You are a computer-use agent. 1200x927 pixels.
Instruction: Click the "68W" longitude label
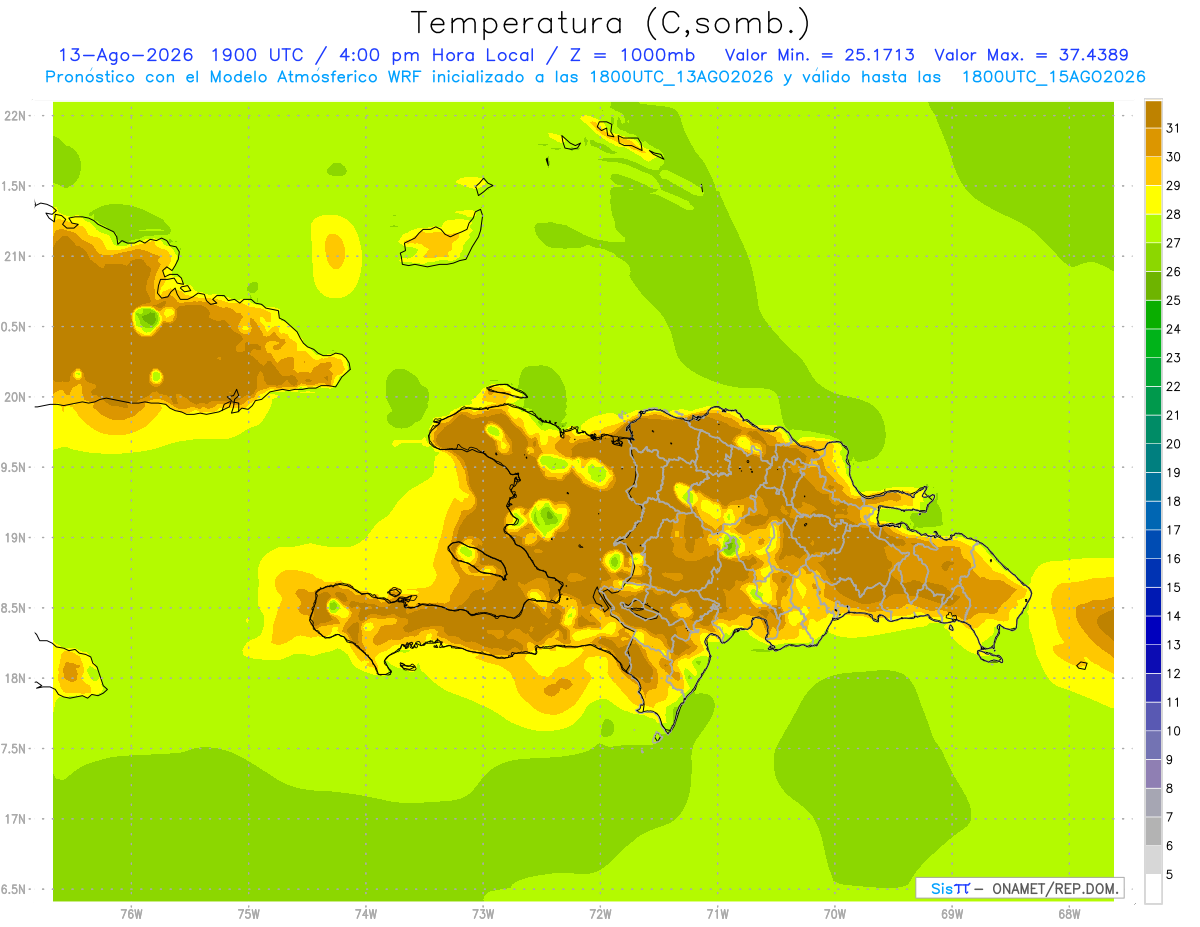[x=1069, y=914]
